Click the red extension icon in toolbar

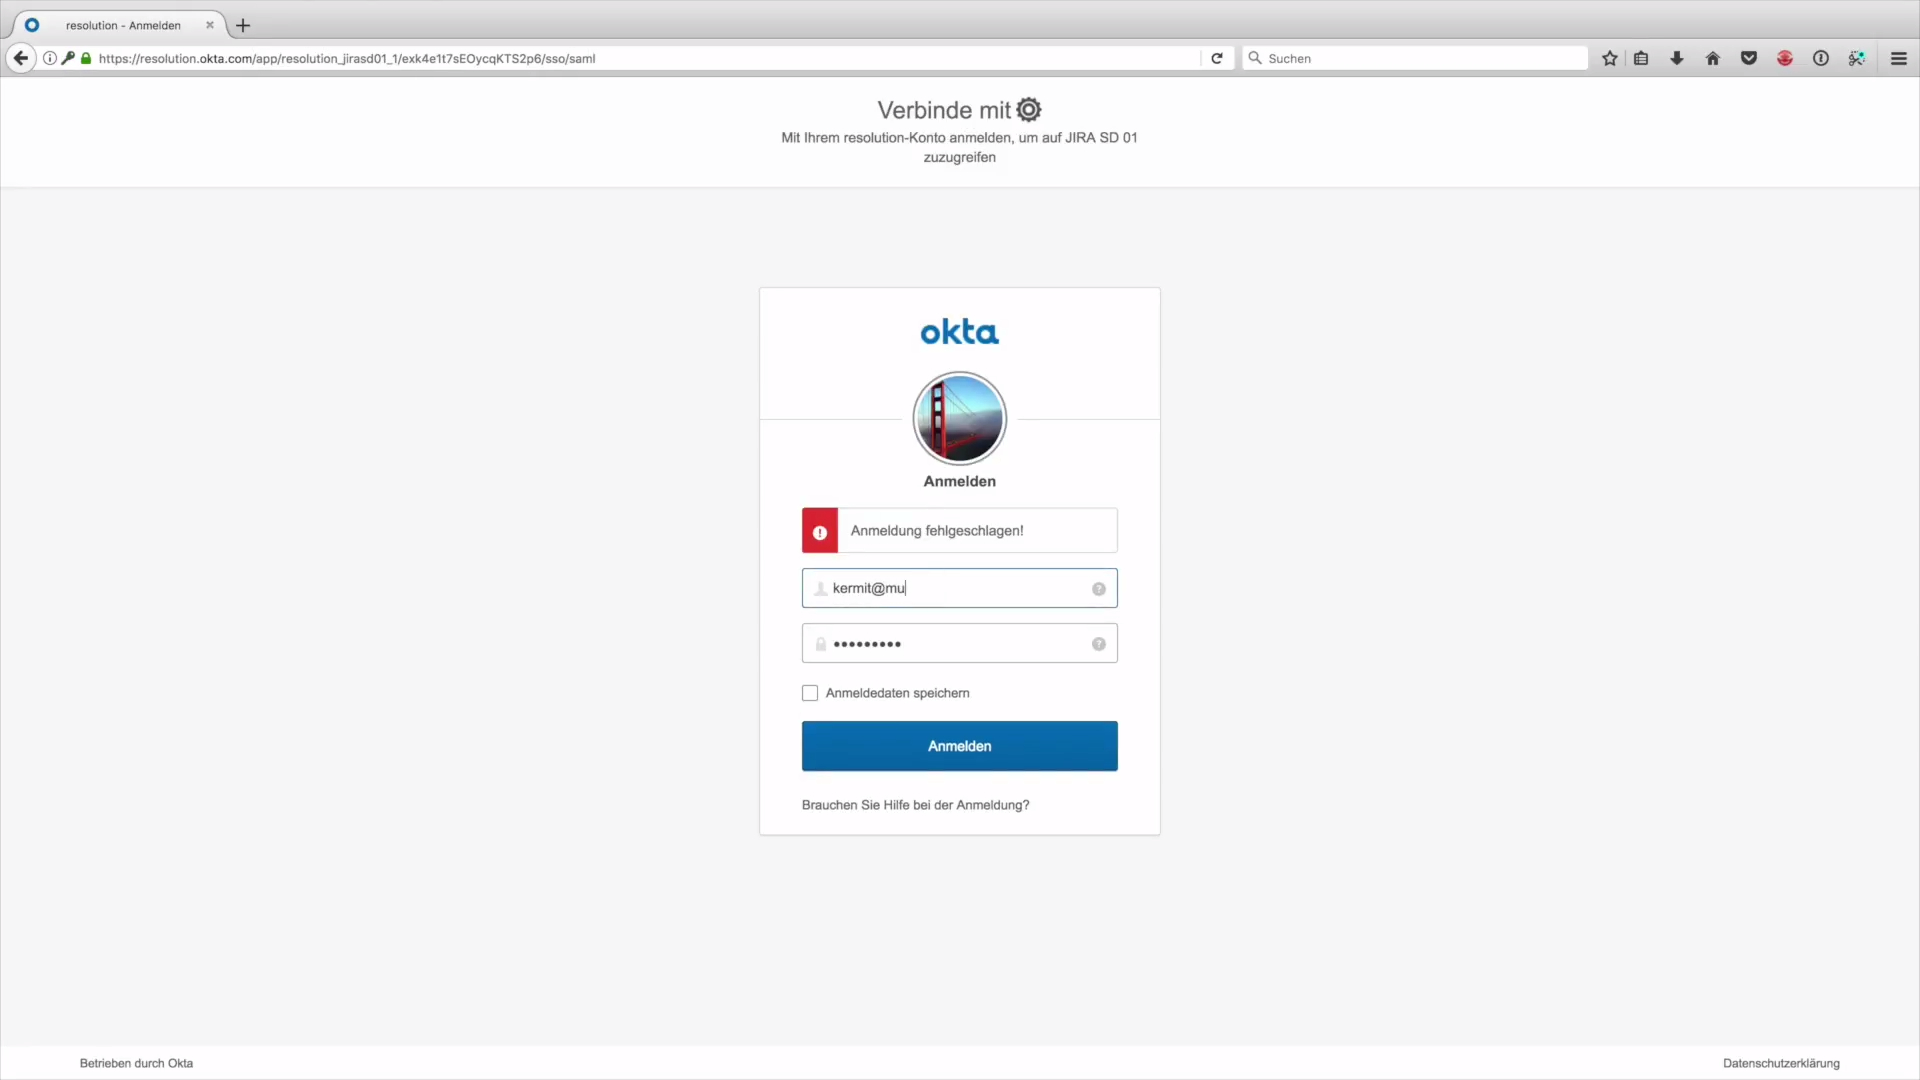click(1785, 58)
